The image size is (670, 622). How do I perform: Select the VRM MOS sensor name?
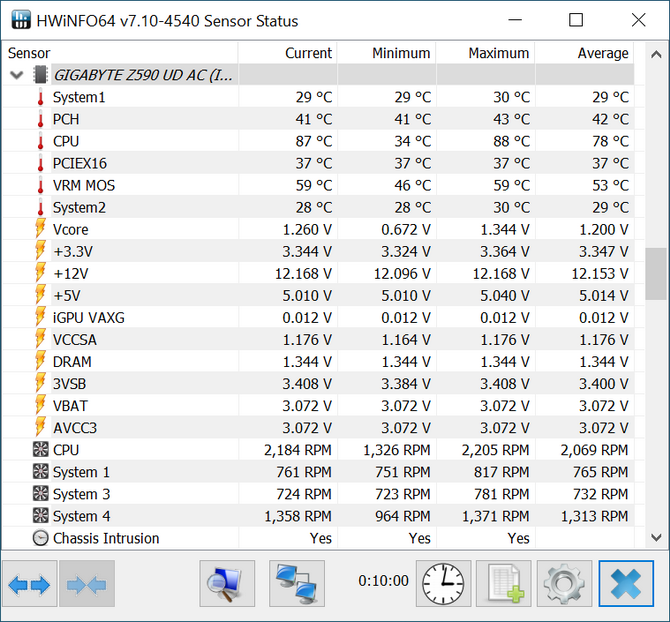click(x=84, y=185)
